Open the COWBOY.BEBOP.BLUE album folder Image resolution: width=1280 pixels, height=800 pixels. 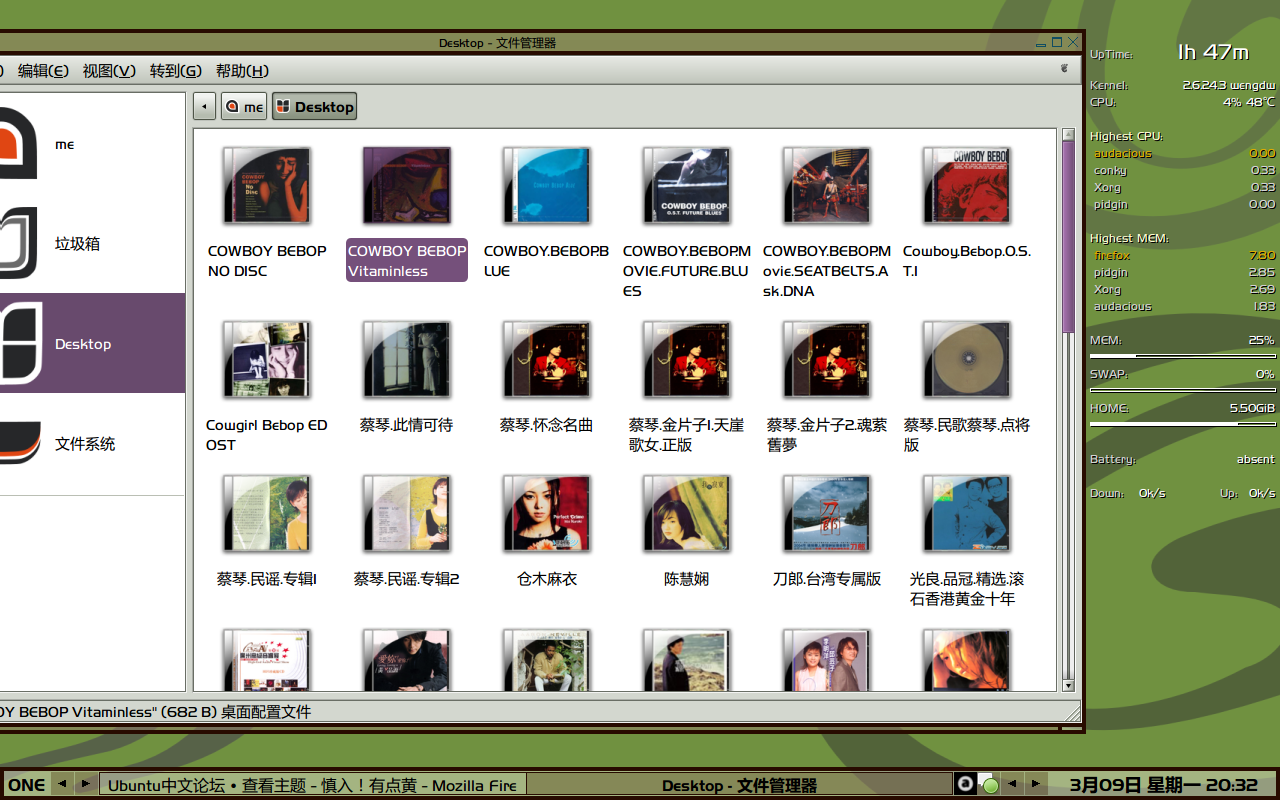[547, 186]
